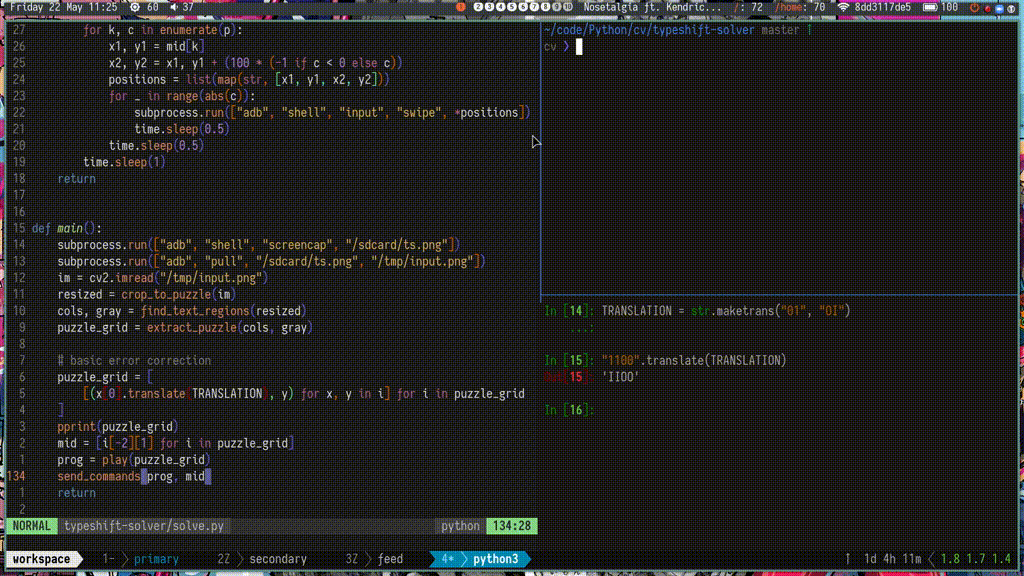Viewport: 1024px width, 576px height.
Task: Switch to workspace 5 circle in top bar
Action: point(511,7)
